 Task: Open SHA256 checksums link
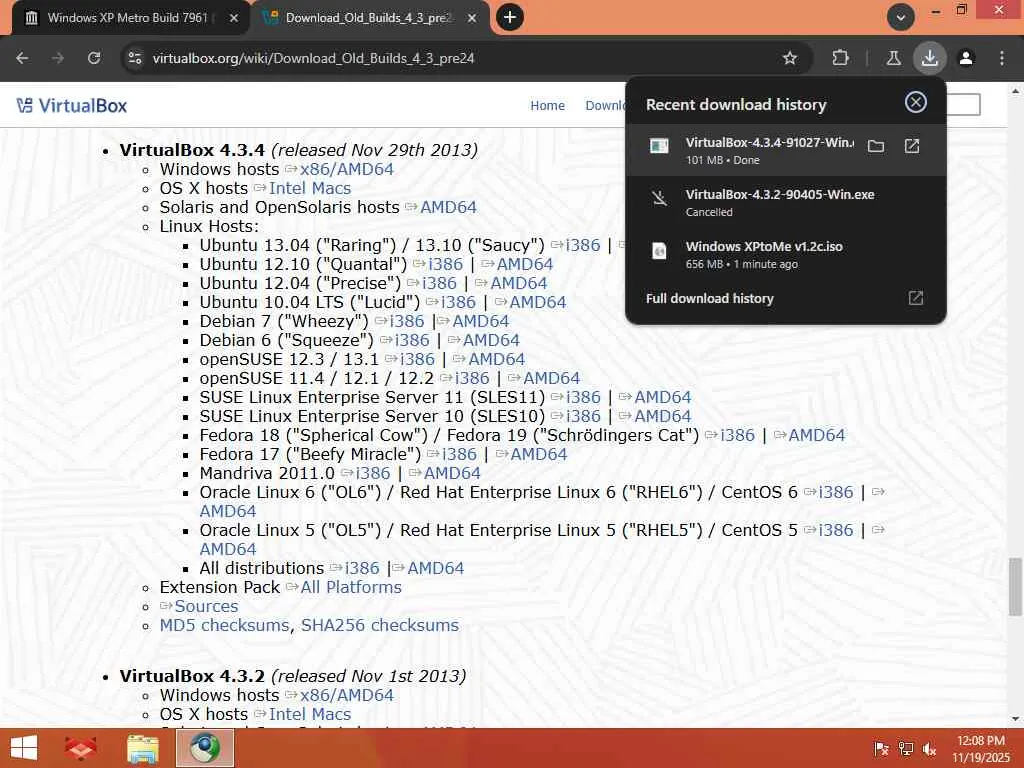[x=379, y=624]
